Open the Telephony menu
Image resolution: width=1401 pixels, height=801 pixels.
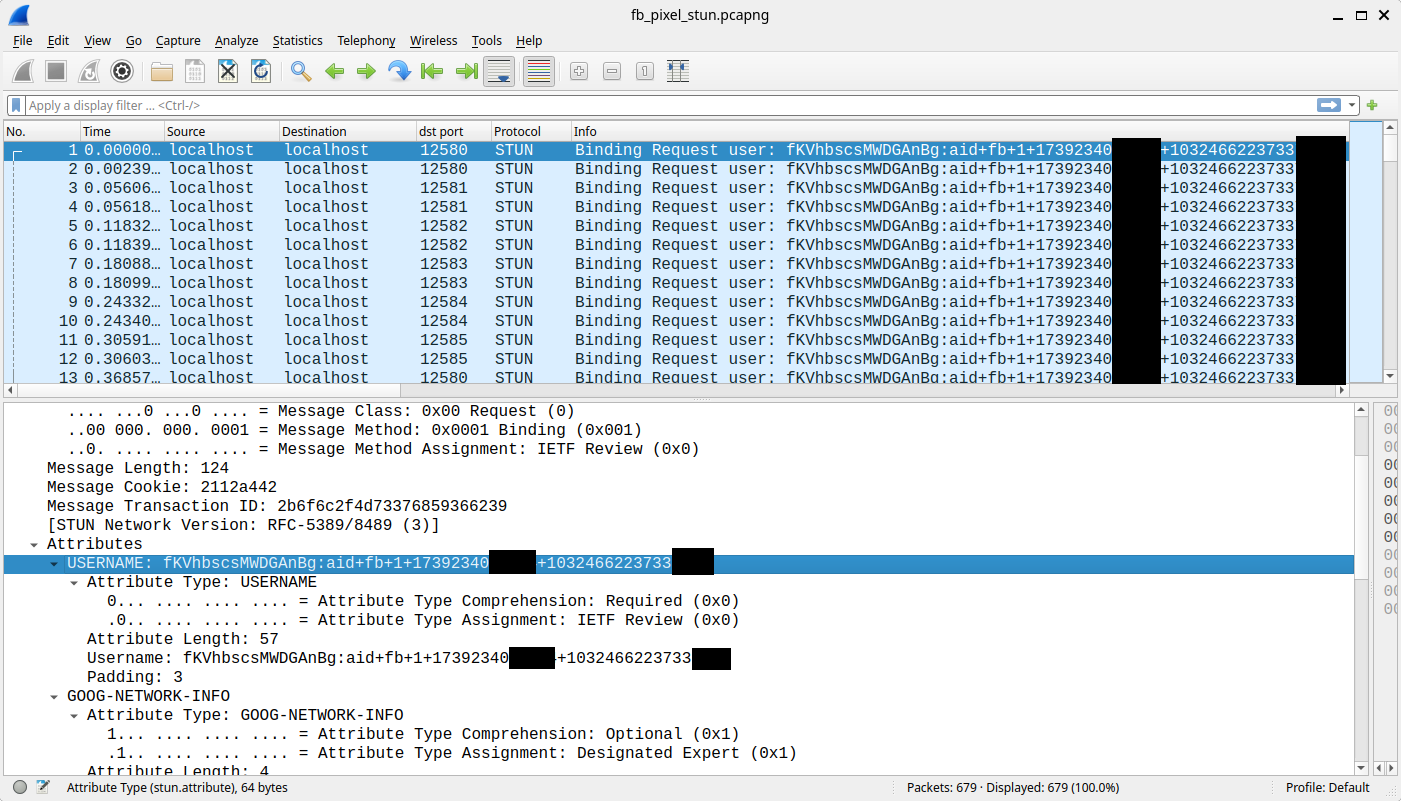(366, 40)
